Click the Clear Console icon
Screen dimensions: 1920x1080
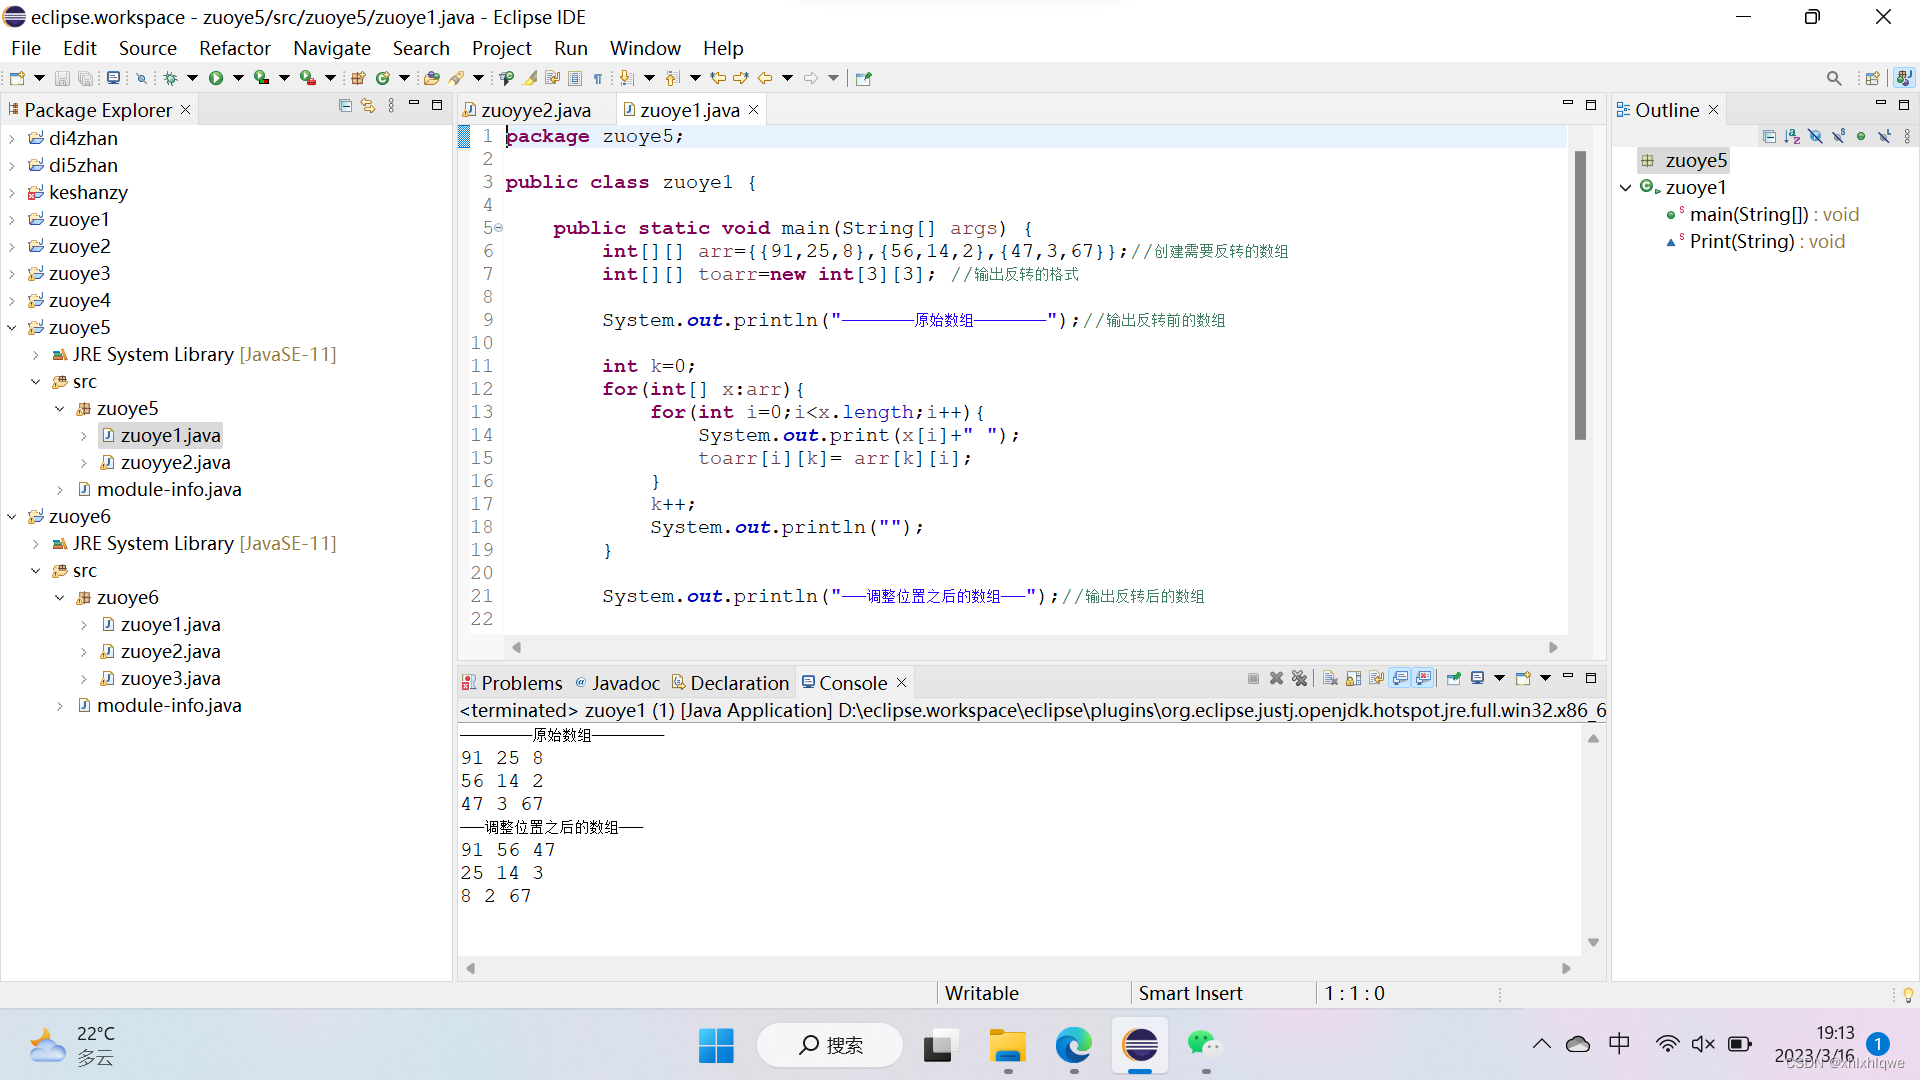click(1330, 679)
